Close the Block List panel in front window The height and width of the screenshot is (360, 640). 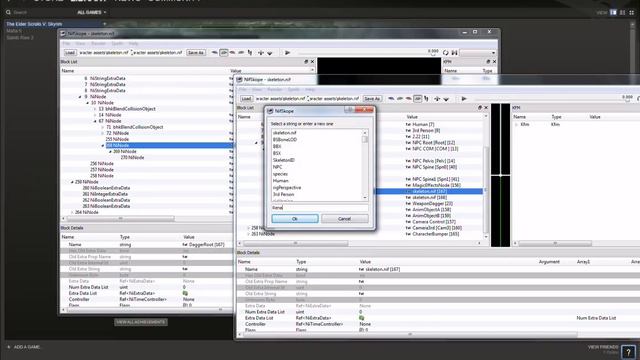(x=486, y=108)
